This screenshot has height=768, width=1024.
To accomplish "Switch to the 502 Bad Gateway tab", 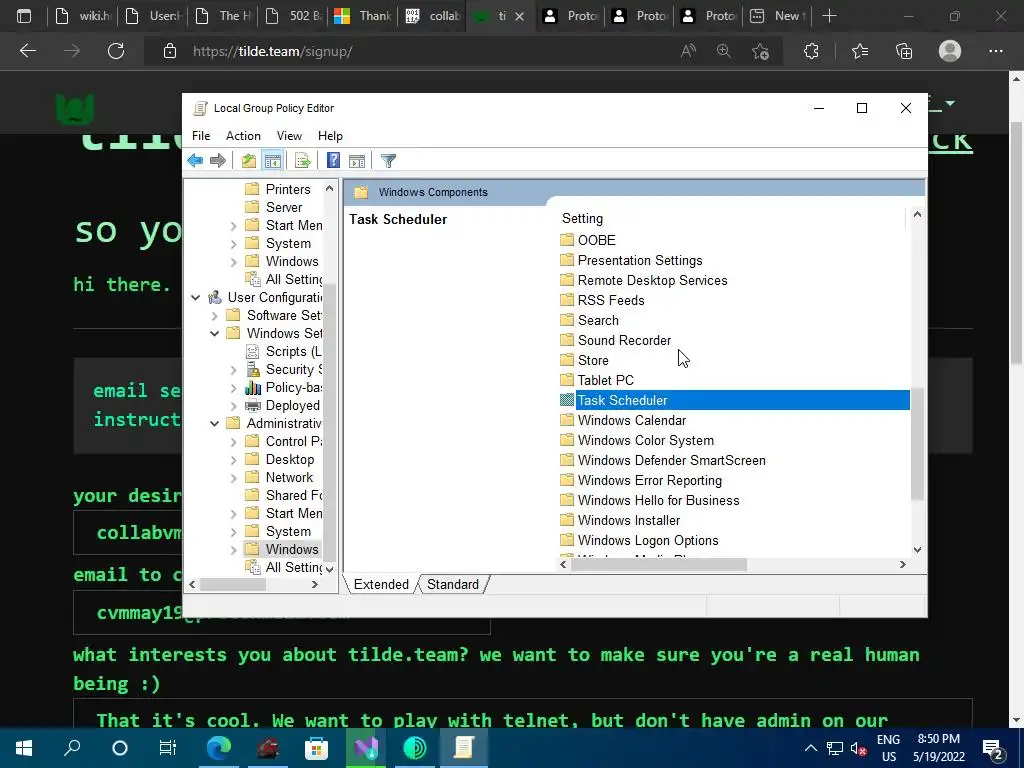I will tap(296, 16).
